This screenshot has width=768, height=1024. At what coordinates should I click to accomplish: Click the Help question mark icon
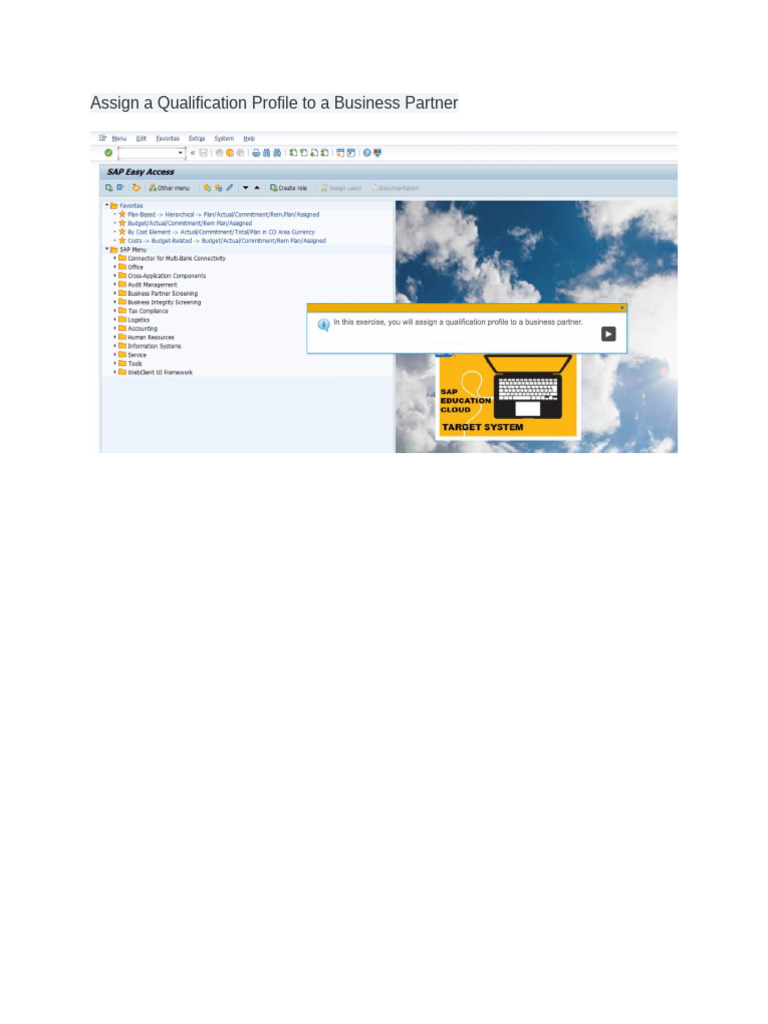(367, 153)
